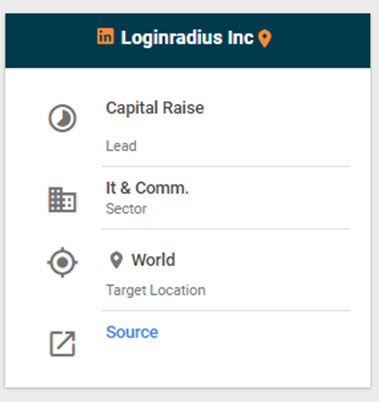Click the orange location pin in header
The width and height of the screenshot is (379, 402).
(x=265, y=39)
